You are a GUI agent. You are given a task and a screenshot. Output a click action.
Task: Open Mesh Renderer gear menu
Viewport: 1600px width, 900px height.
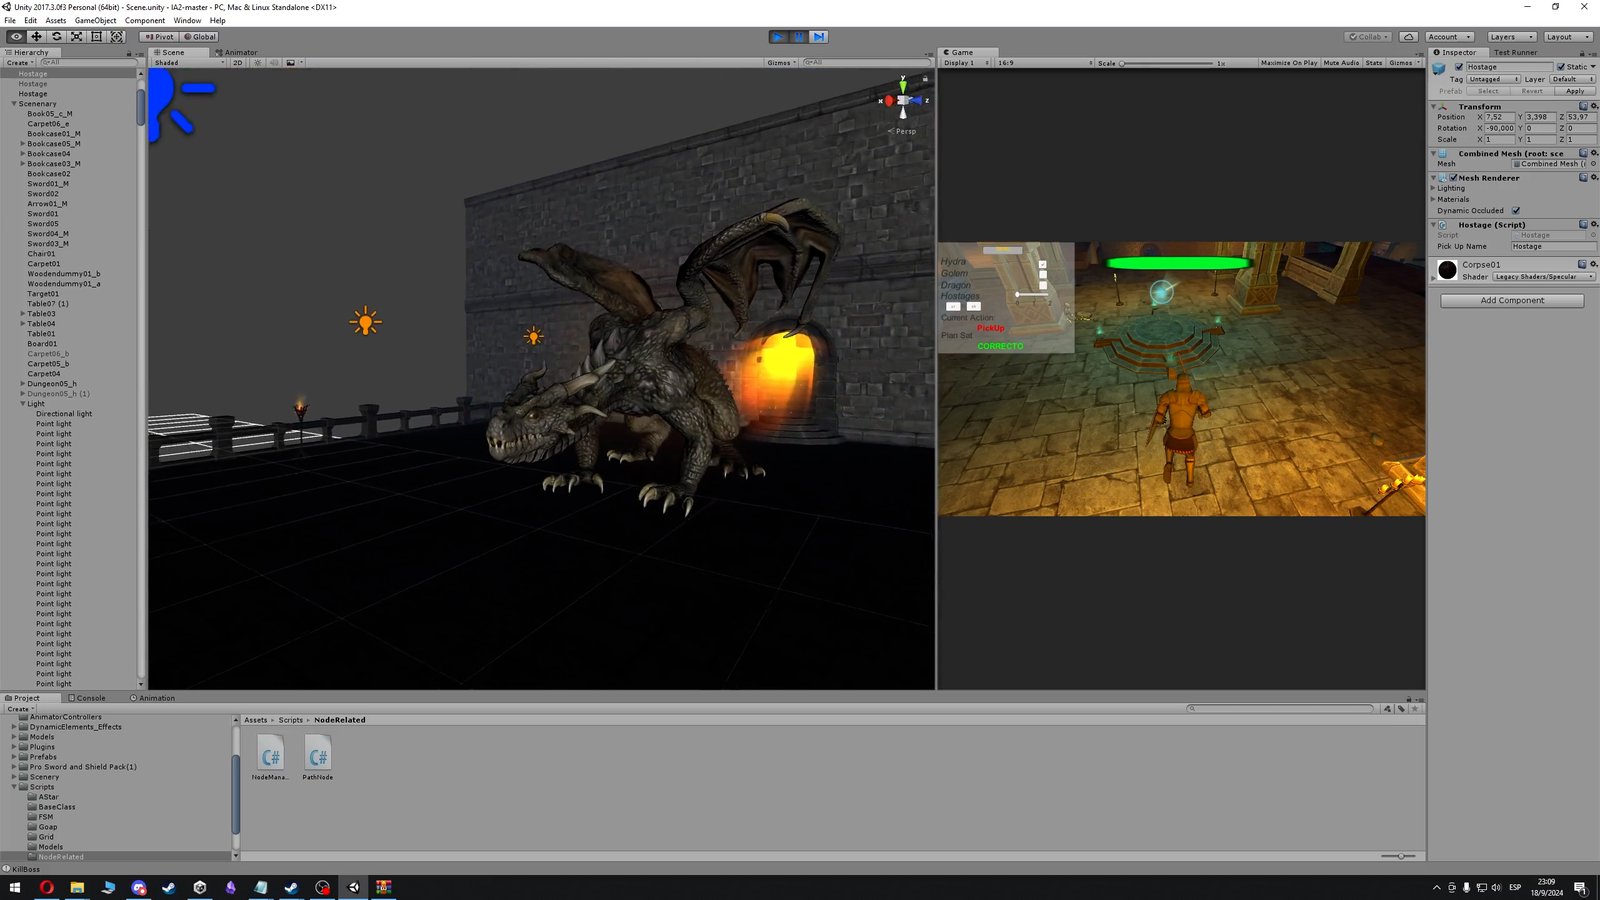pyautogui.click(x=1594, y=177)
